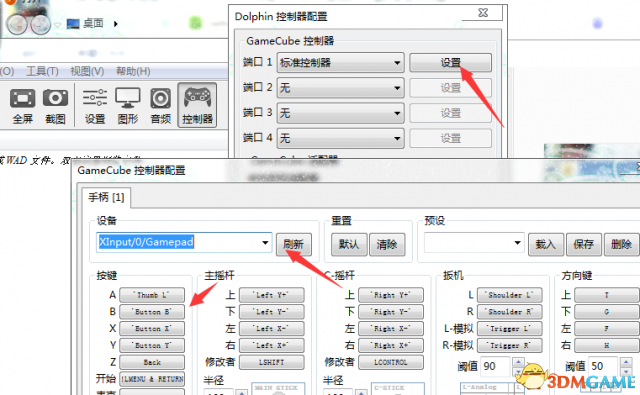Viewport: 640px width, 395px height.
Task: Click trigger R mapping 'Shoulder R'
Action: click(x=510, y=312)
